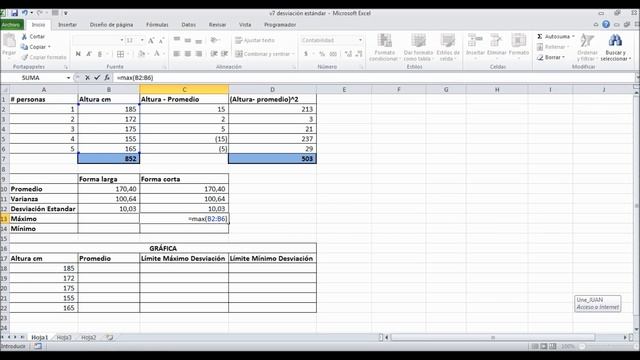
Task: Click the Estilos de celda icon
Action: 448,41
